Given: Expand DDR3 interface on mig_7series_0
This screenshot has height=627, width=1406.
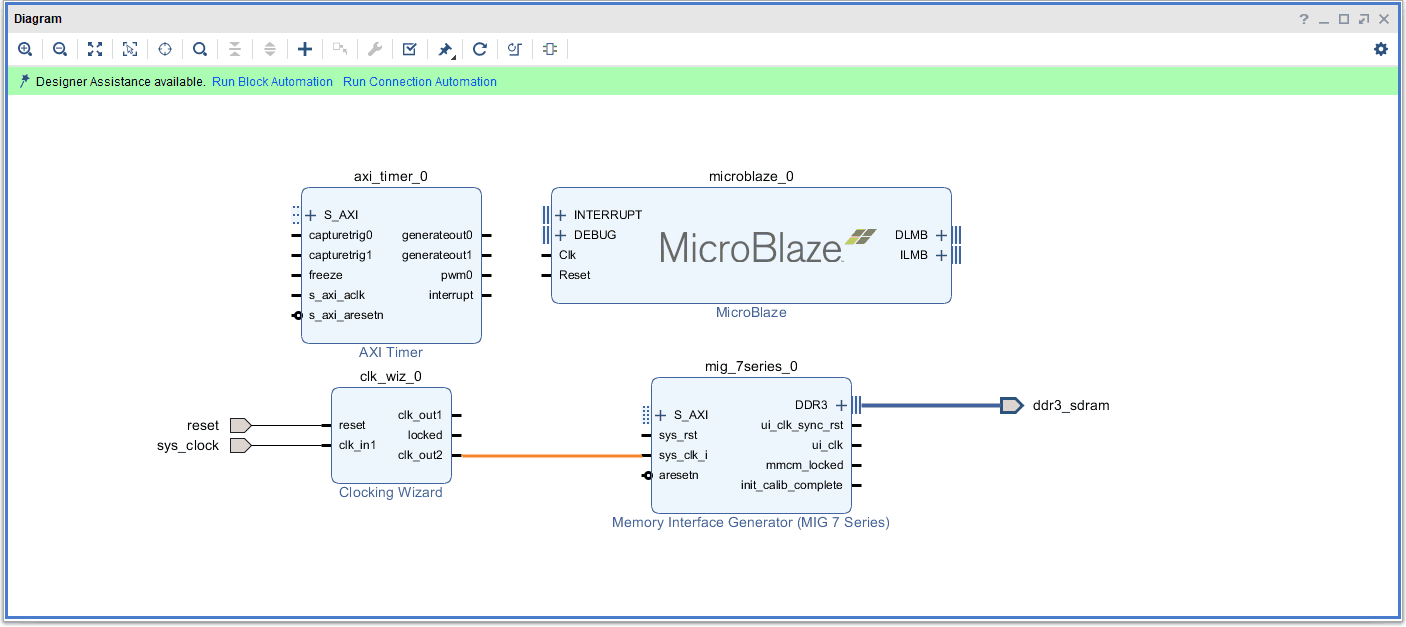Looking at the screenshot, I should [841, 405].
